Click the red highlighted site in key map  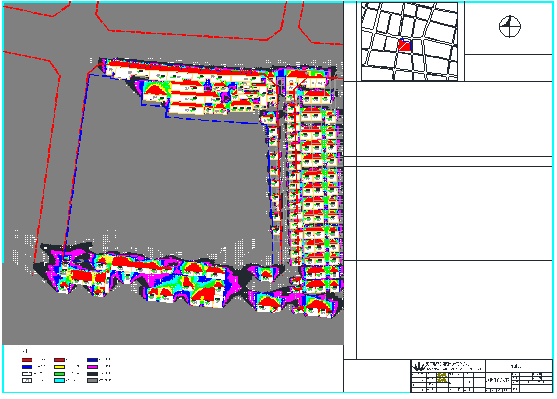(404, 46)
